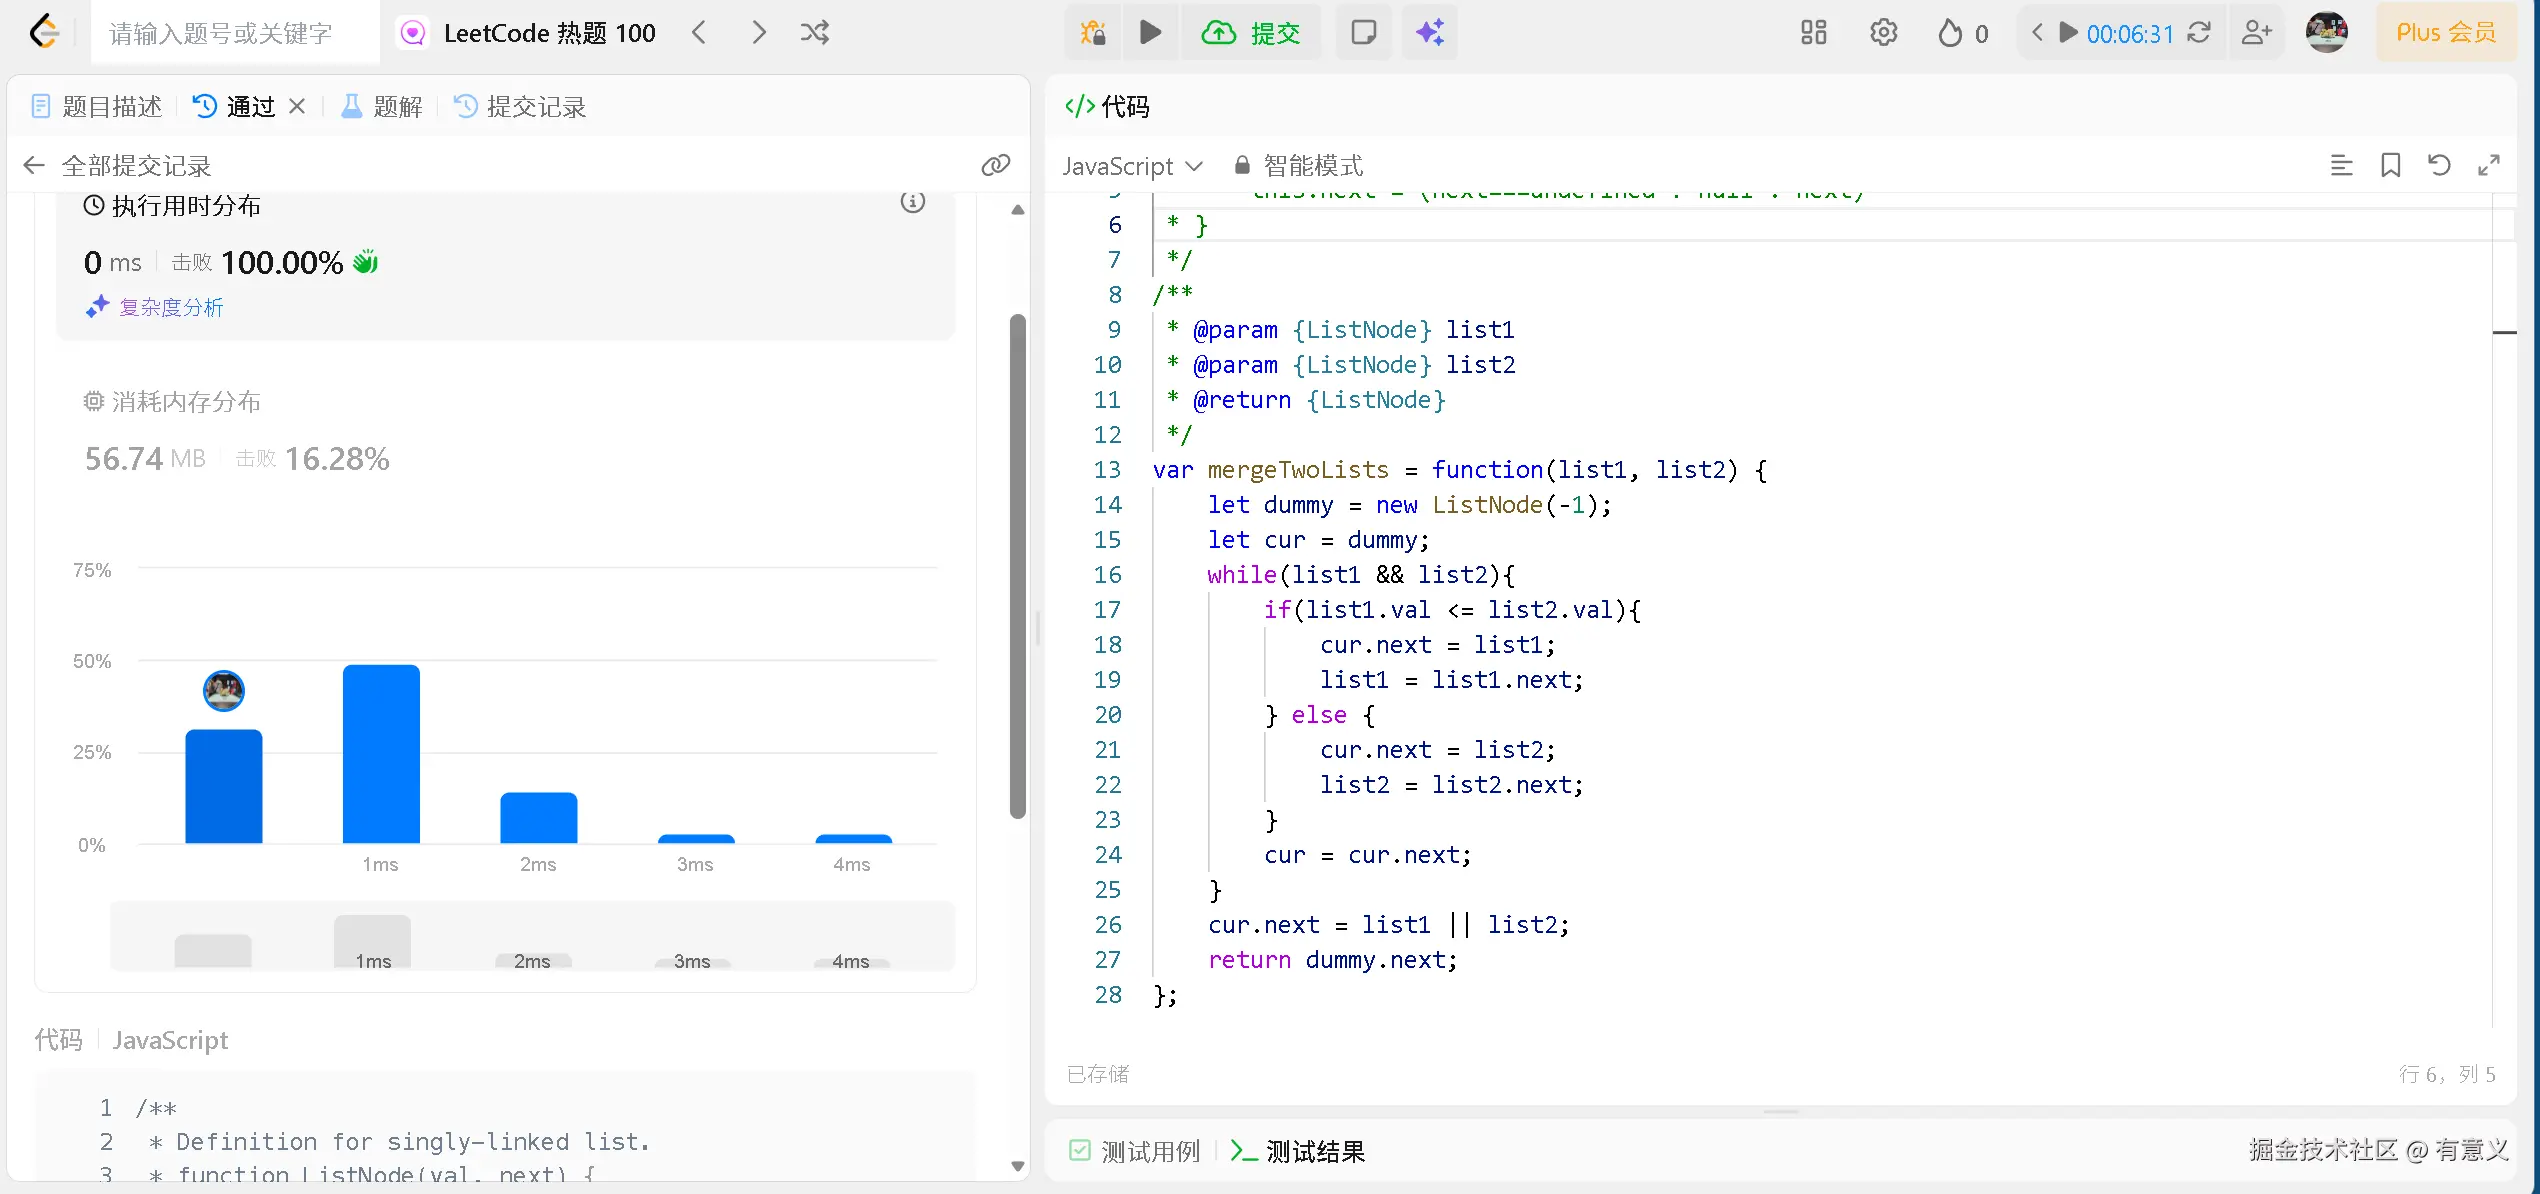Shuffle to a random problem
Viewport: 2540px width, 1194px height.
pos(815,33)
